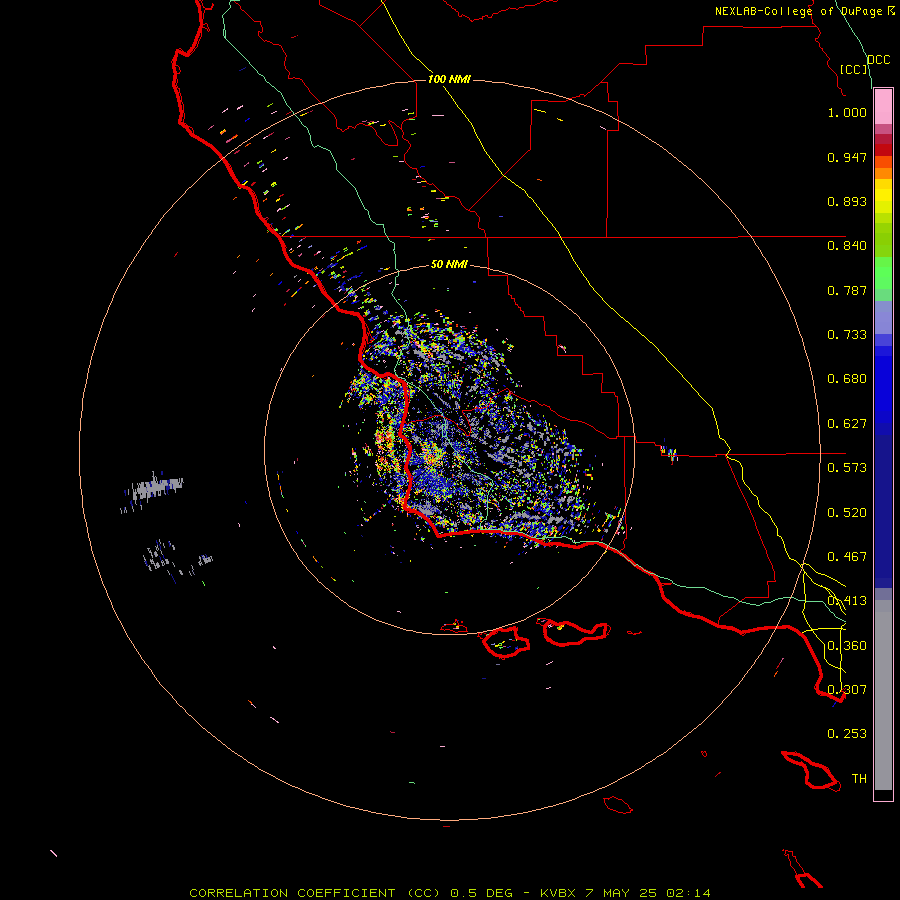Click the 0.627 value on the color scale
This screenshot has height=900, width=900.
click(x=847, y=424)
